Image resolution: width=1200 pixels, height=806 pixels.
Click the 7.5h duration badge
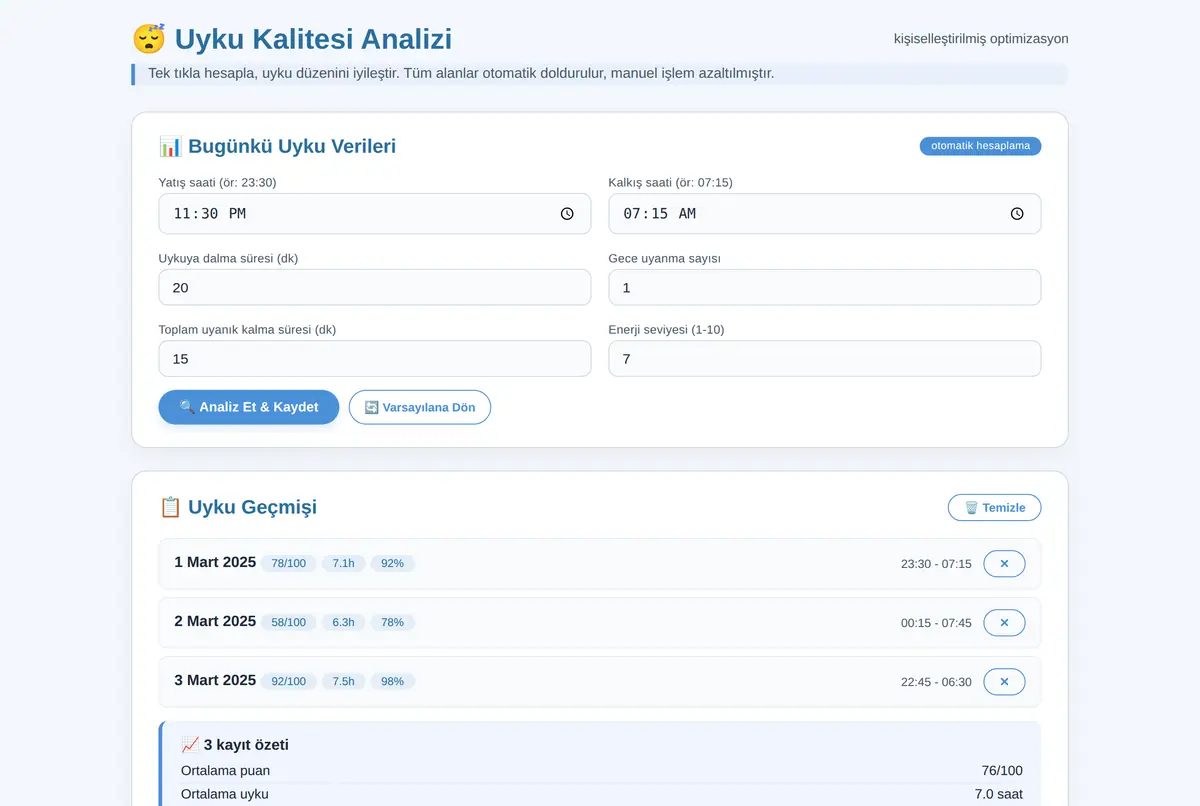pyautogui.click(x=343, y=682)
